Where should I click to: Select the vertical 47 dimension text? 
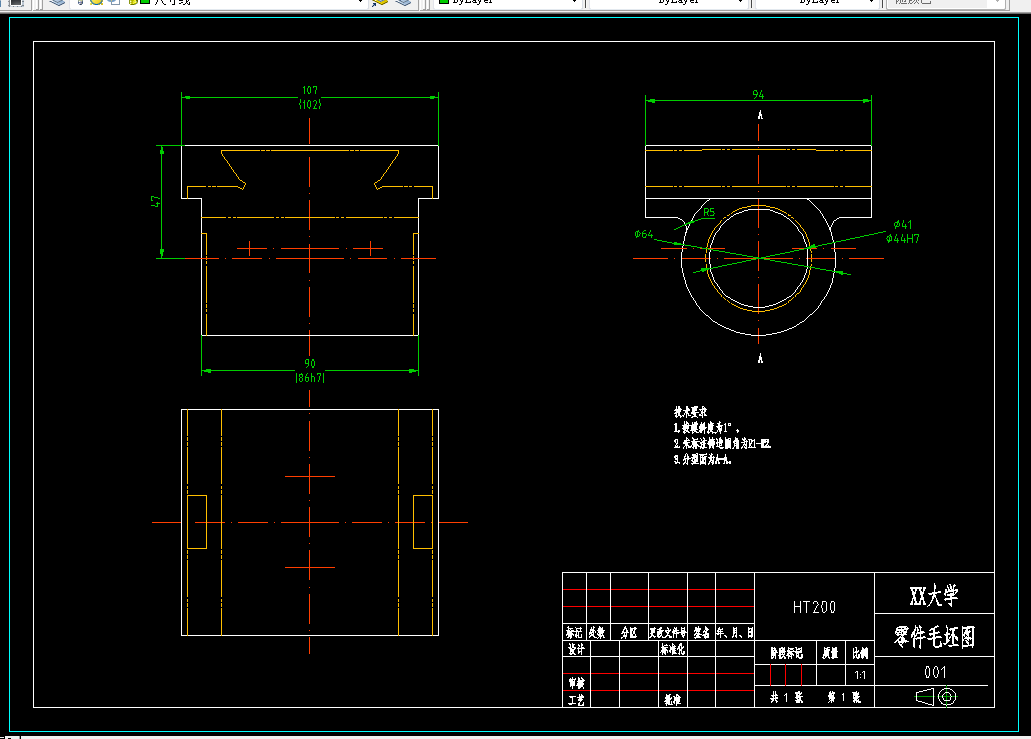coord(155,201)
